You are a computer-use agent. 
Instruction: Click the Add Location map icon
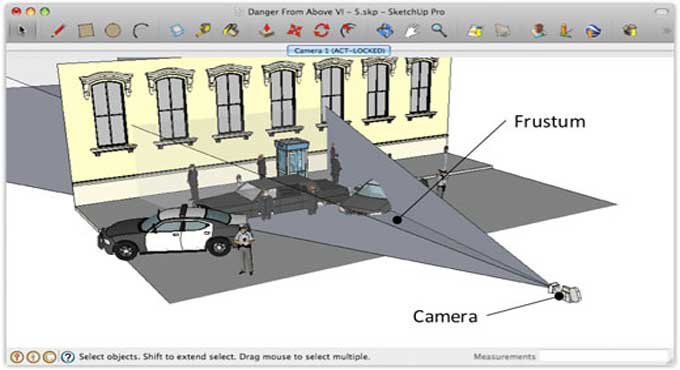tap(475, 31)
